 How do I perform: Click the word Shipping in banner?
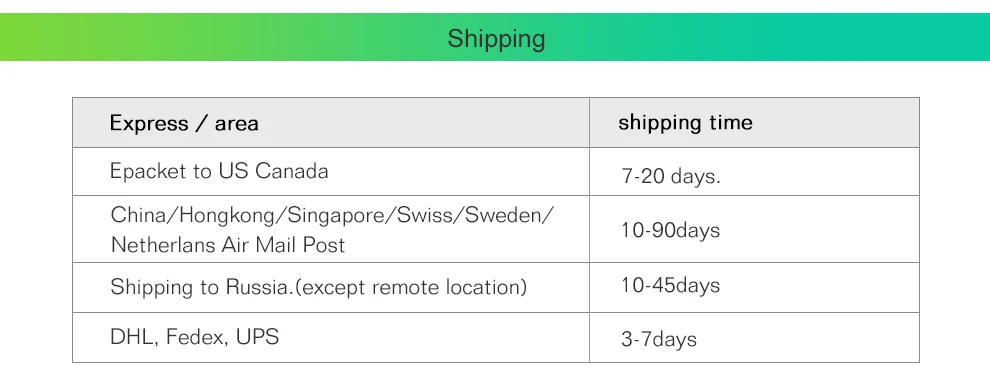pos(496,39)
